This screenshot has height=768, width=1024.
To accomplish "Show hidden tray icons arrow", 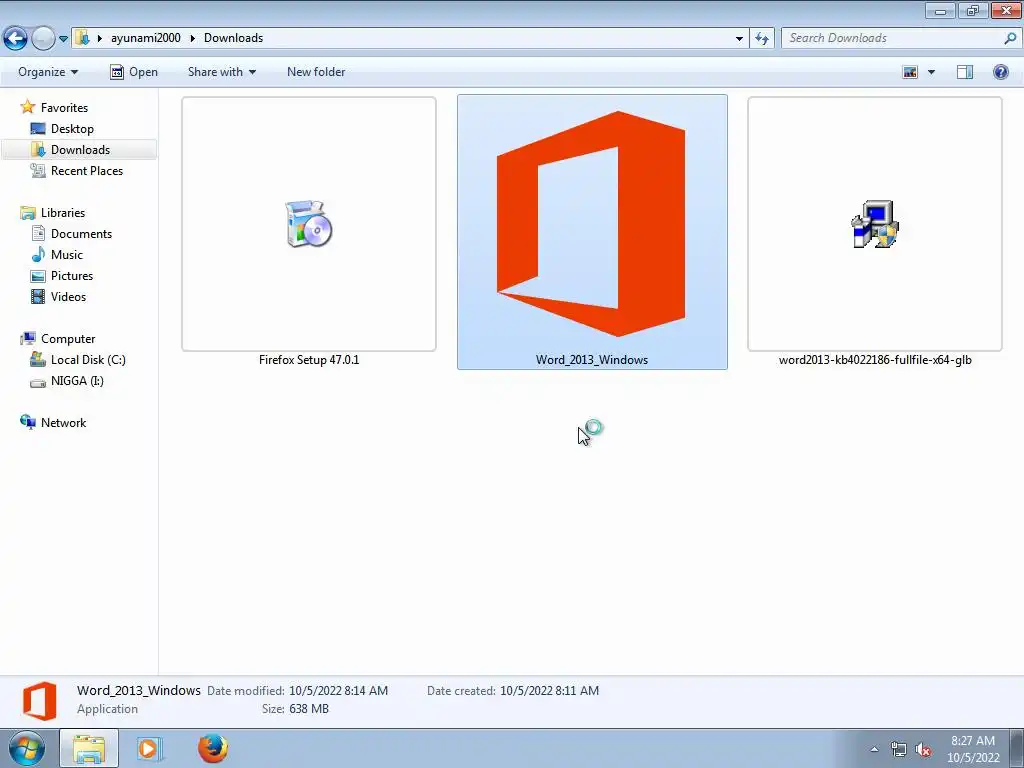I will click(874, 749).
